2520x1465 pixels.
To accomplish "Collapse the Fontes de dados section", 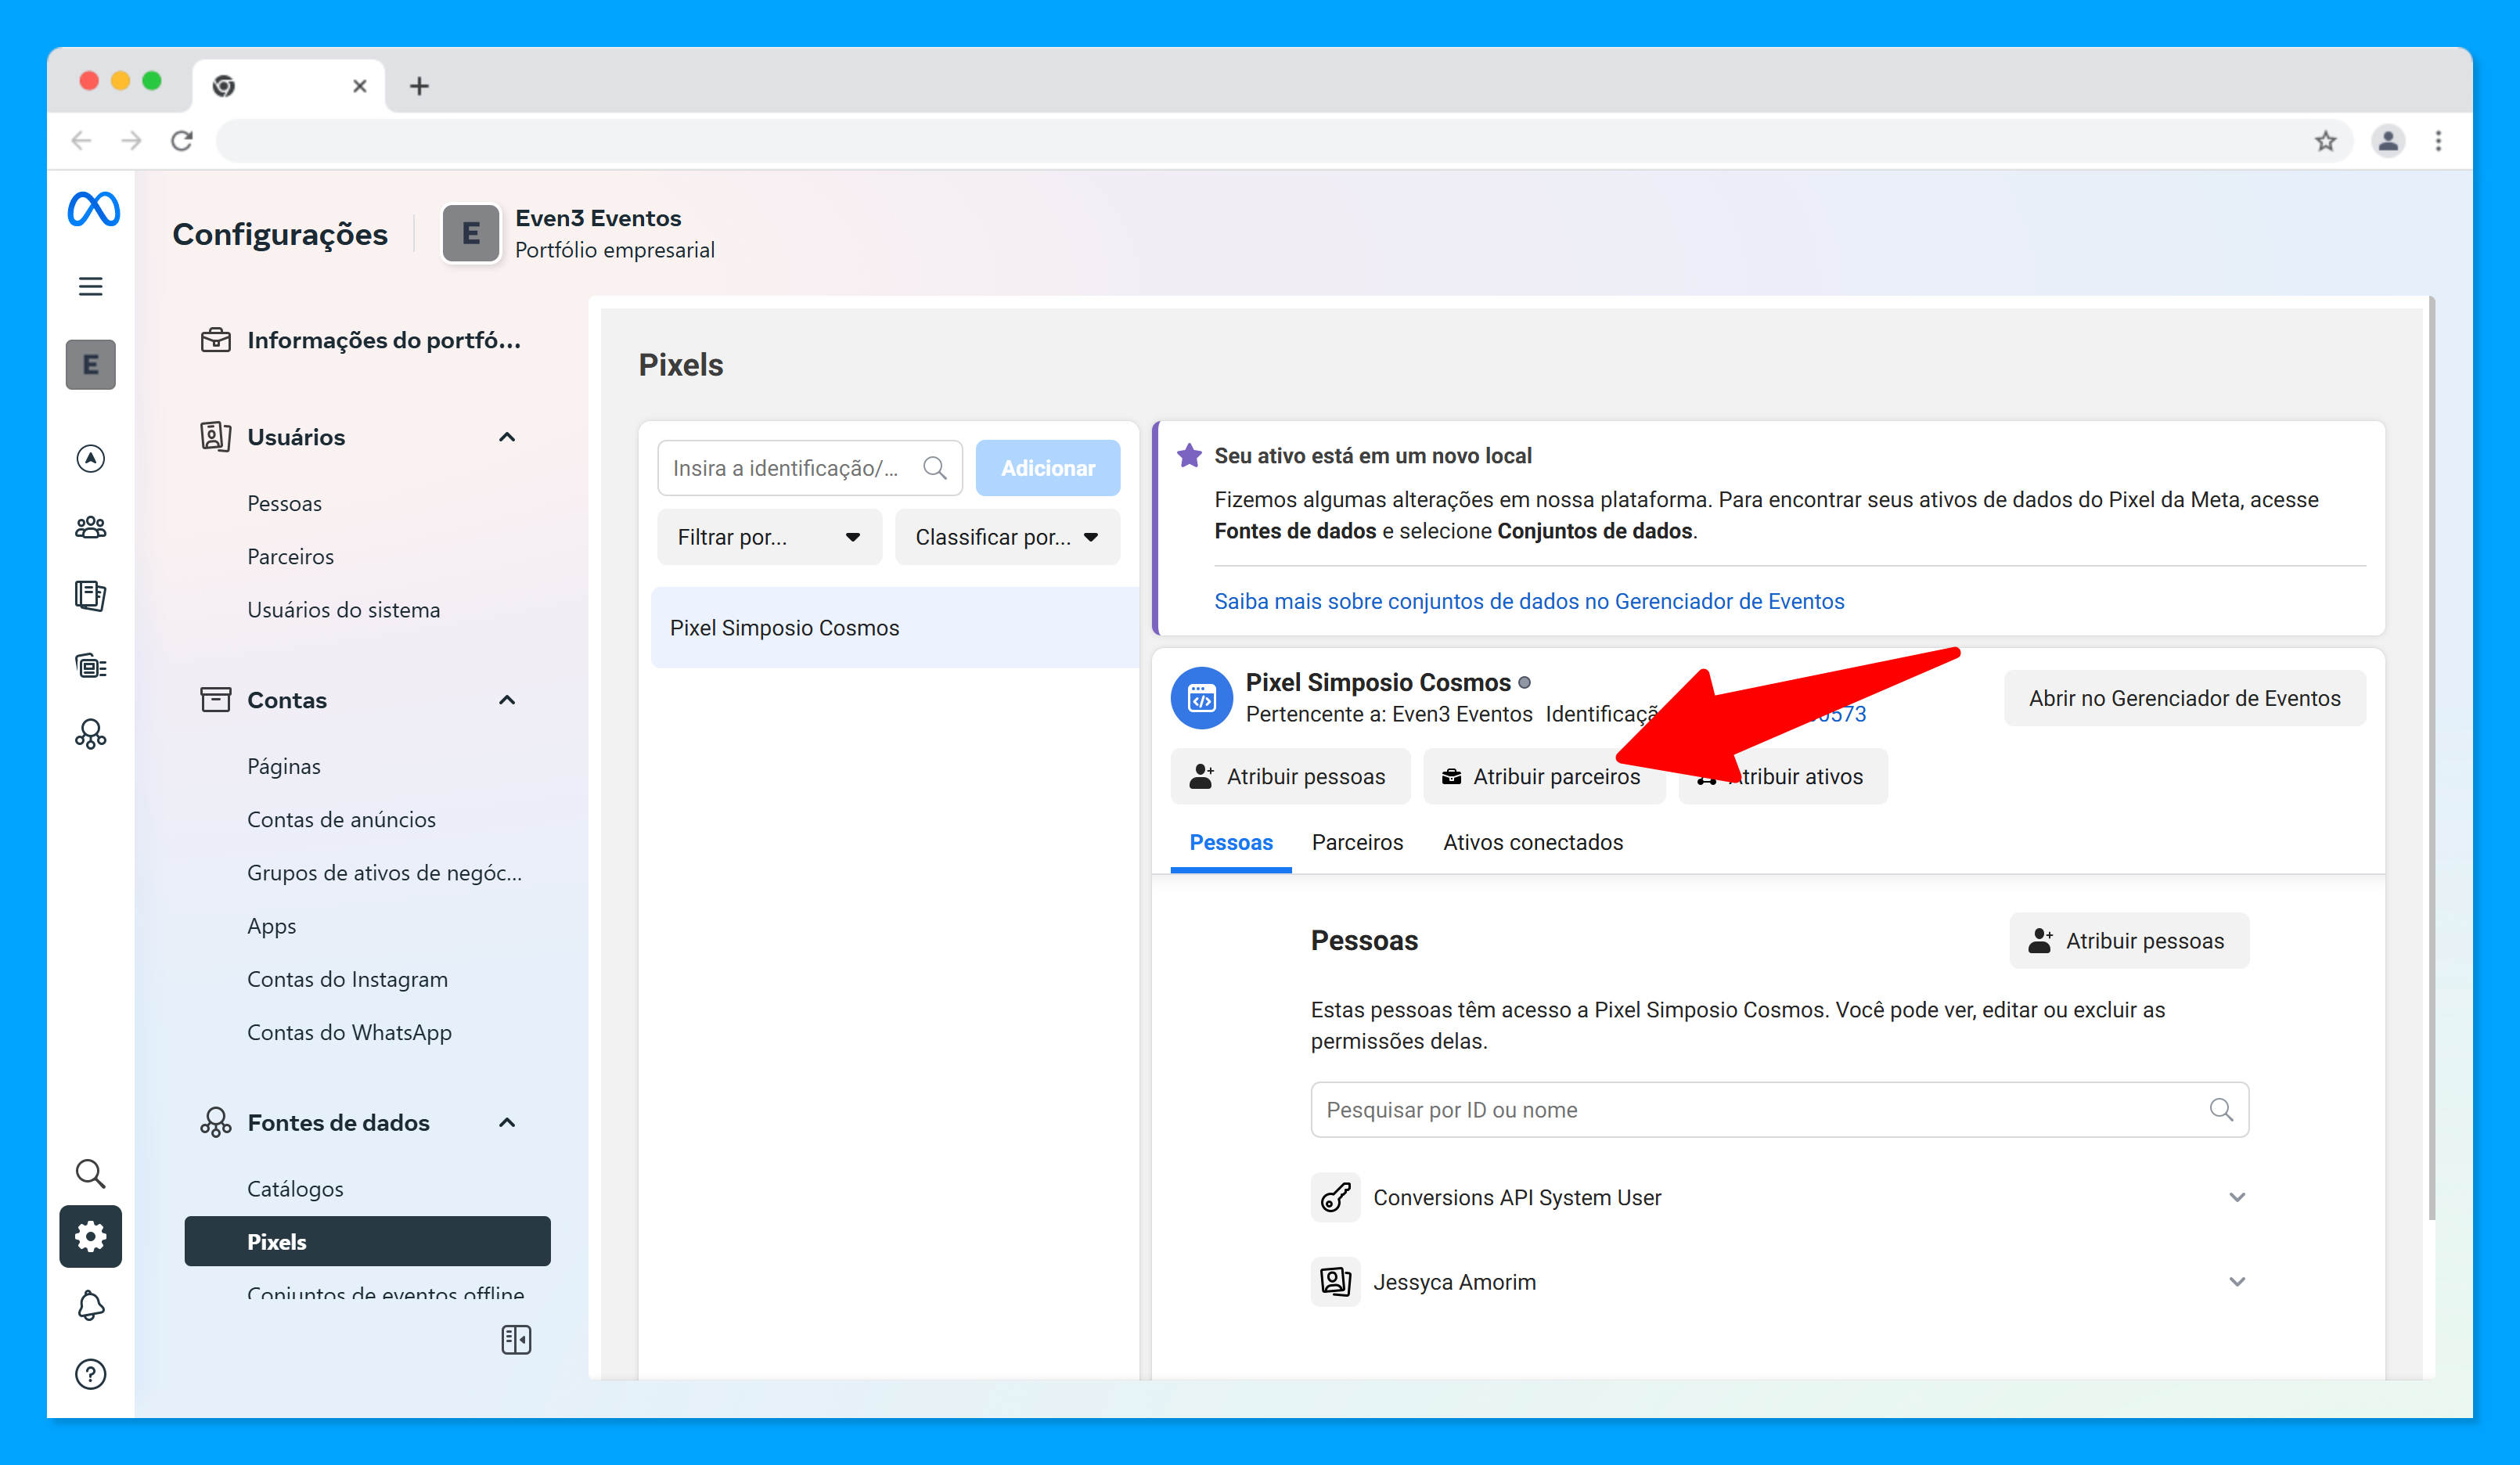I will click(507, 1123).
